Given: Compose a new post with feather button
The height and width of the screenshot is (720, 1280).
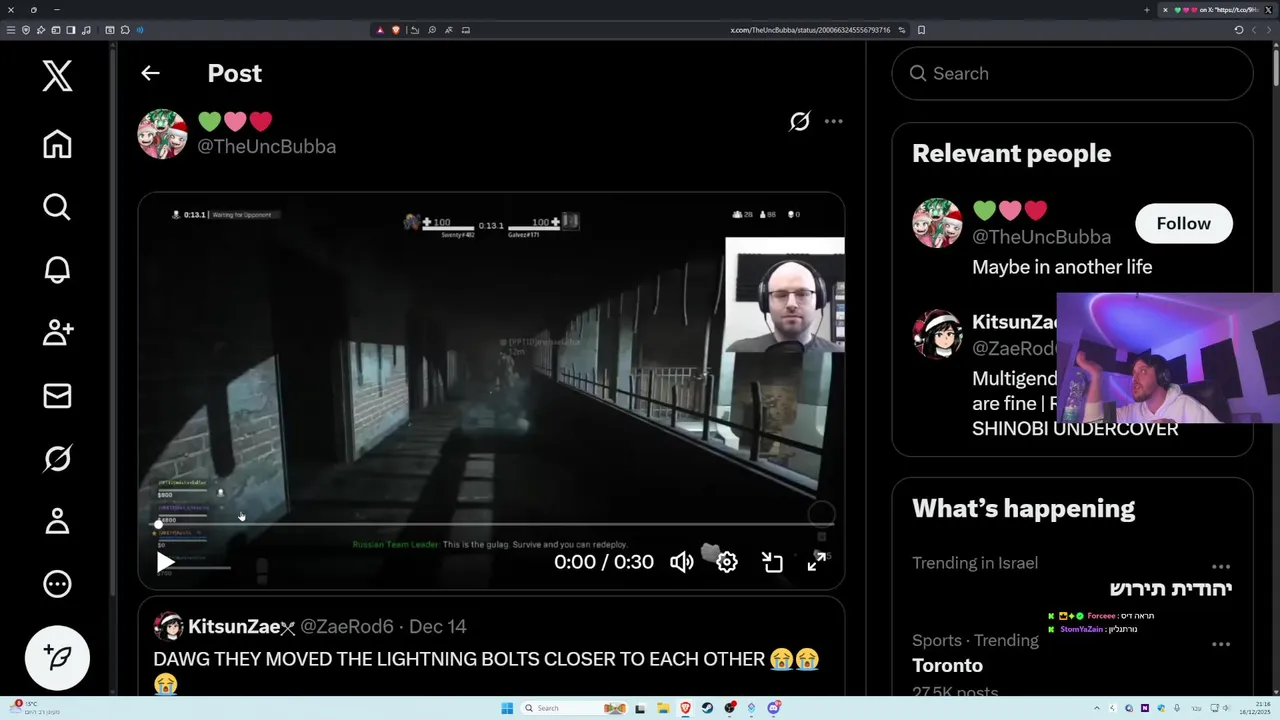Looking at the screenshot, I should click(57, 657).
